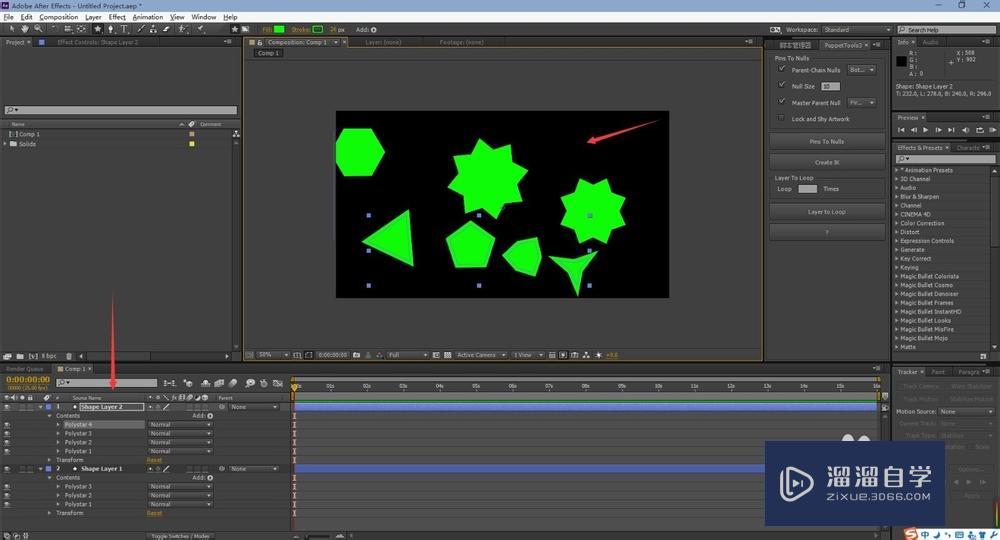Open the viewer magnification 50% dropdown
Image resolution: width=1000 pixels, height=540 pixels.
click(273, 355)
